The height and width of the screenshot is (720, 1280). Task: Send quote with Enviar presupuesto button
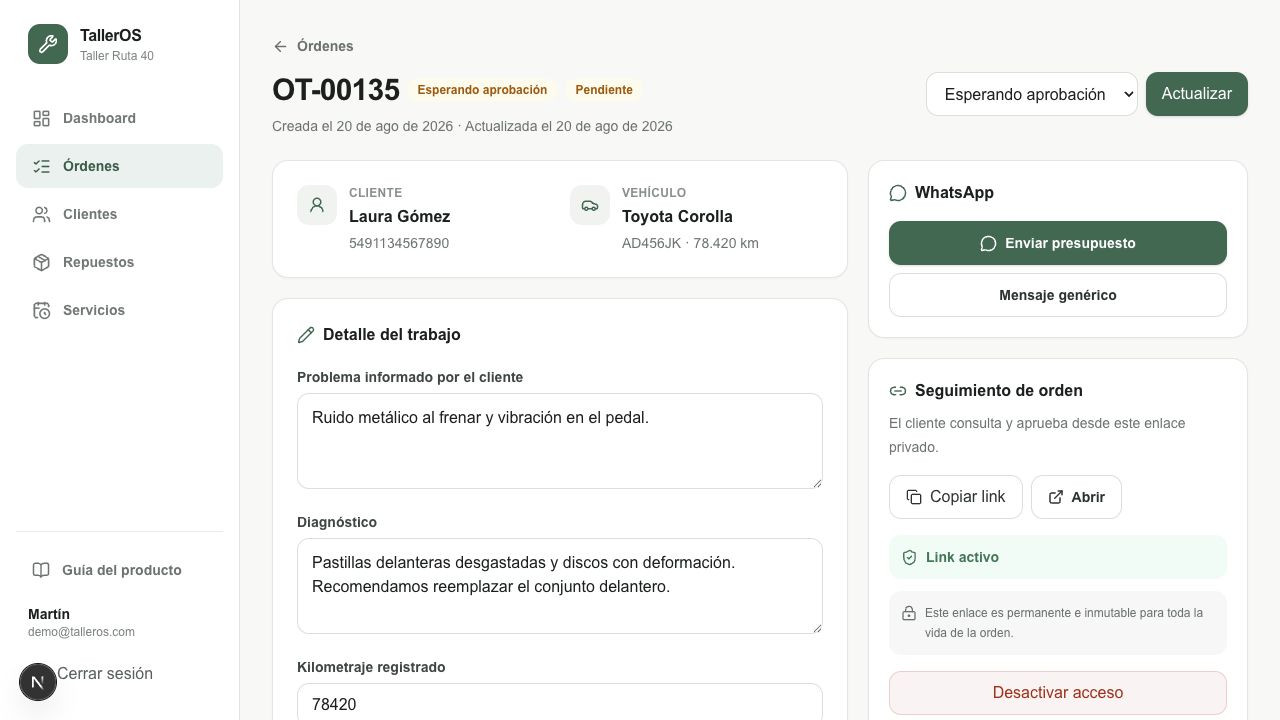pyautogui.click(x=1058, y=243)
